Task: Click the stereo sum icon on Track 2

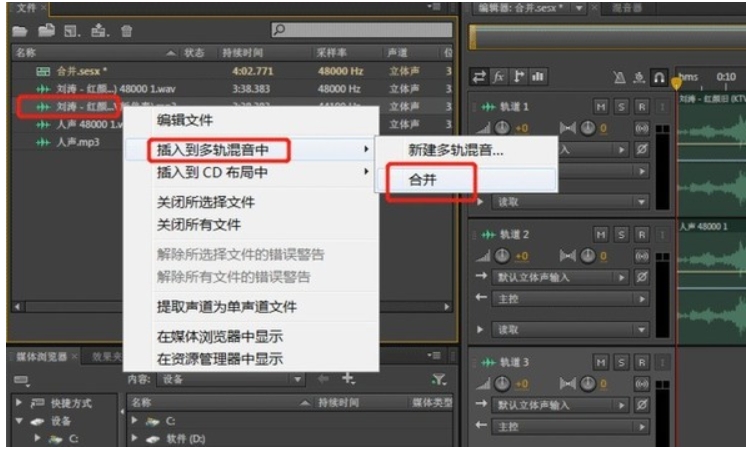Action: click(641, 256)
